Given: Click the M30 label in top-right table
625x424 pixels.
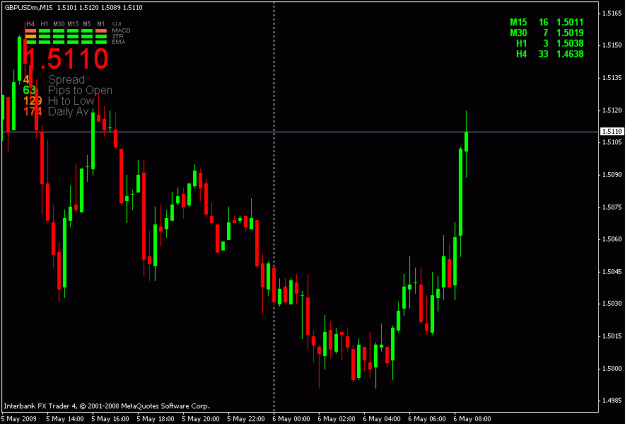Looking at the screenshot, I should (518, 33).
